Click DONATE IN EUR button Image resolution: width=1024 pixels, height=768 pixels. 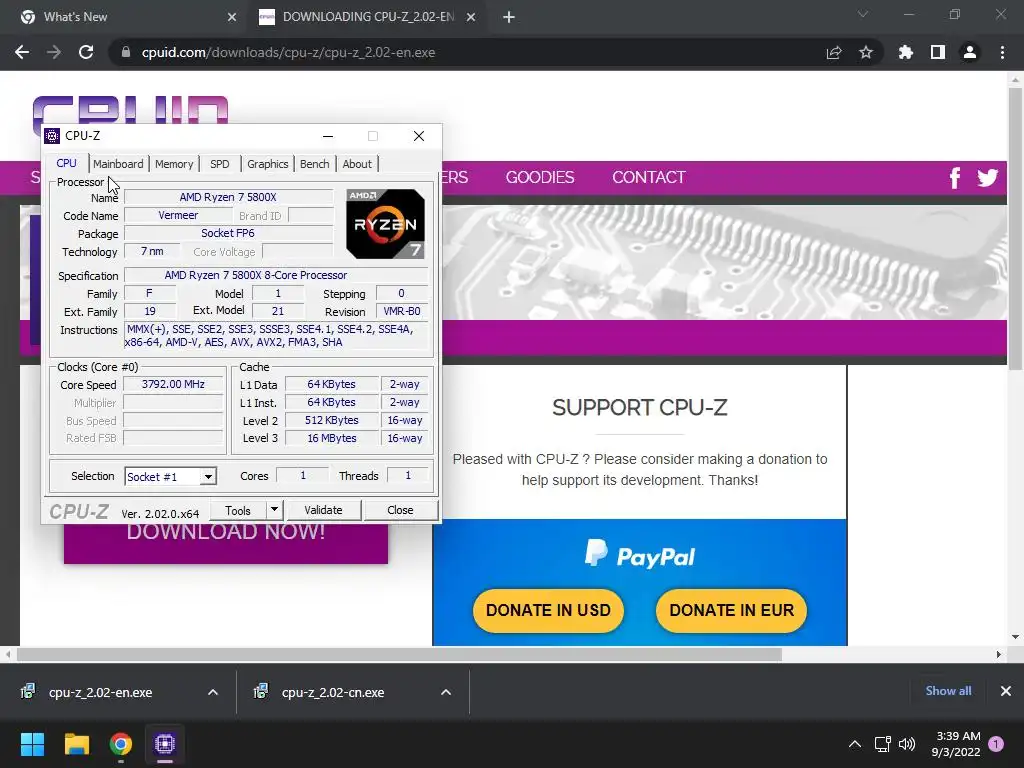731,610
